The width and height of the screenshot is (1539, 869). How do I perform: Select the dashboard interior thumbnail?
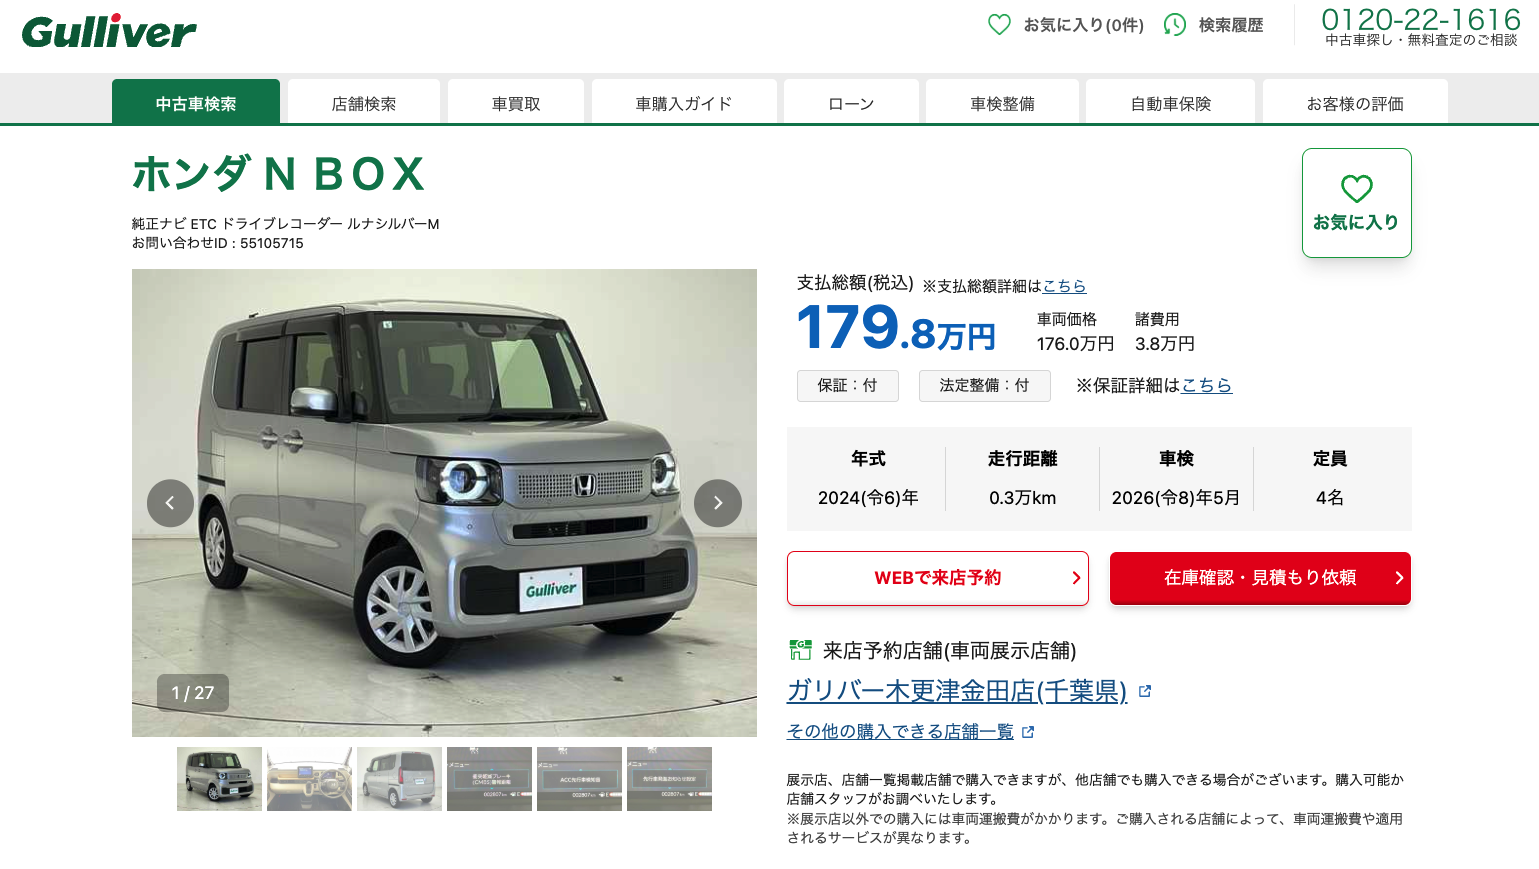tap(309, 779)
